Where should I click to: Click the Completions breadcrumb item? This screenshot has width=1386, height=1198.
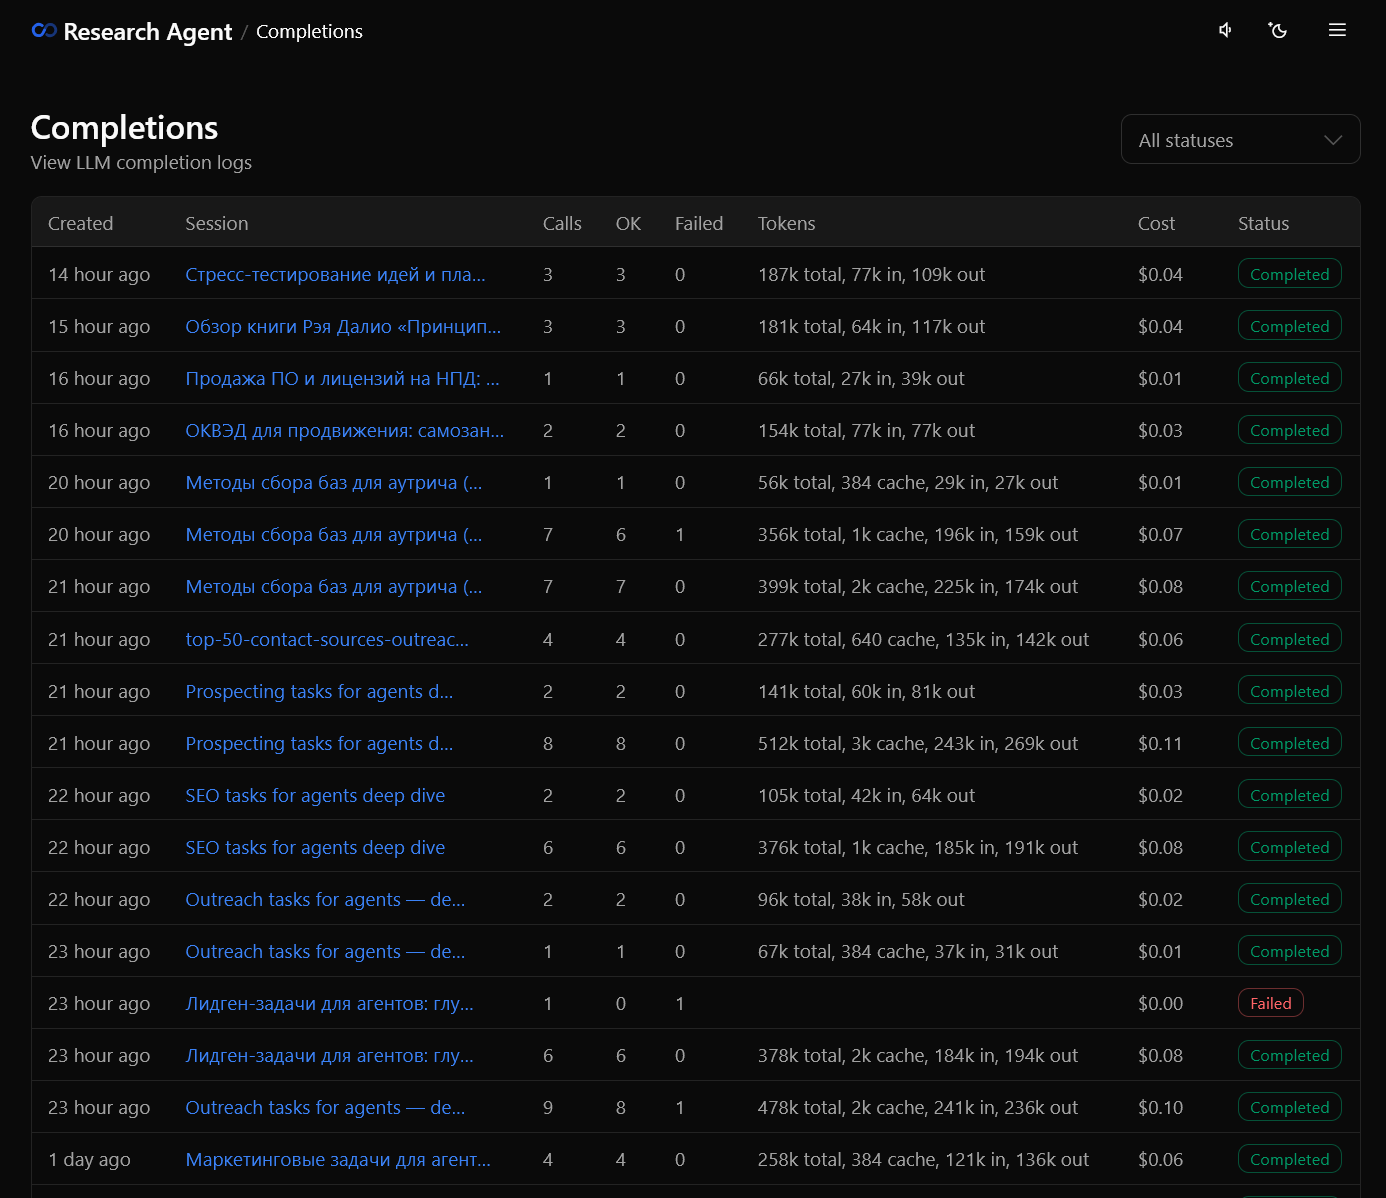coord(309,32)
